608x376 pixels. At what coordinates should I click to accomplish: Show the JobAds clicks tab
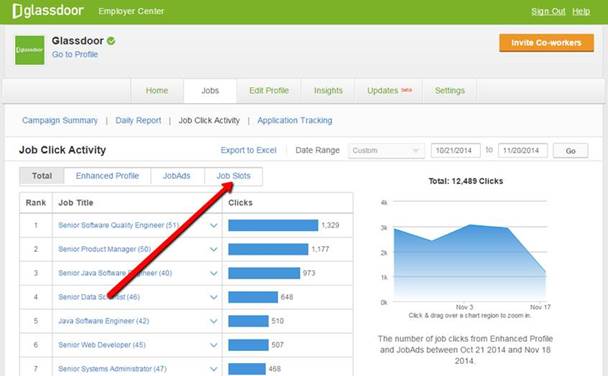pyautogui.click(x=177, y=176)
